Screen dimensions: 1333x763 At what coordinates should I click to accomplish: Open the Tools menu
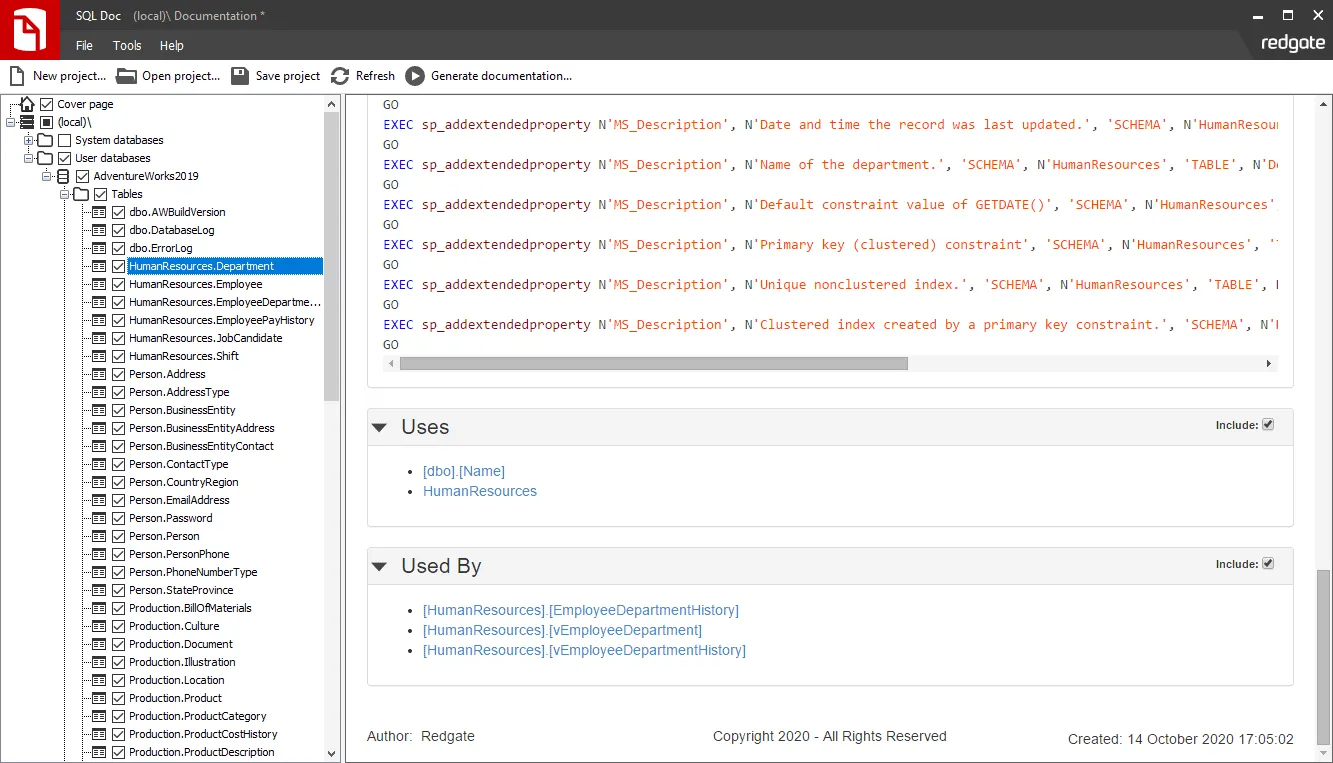point(126,45)
